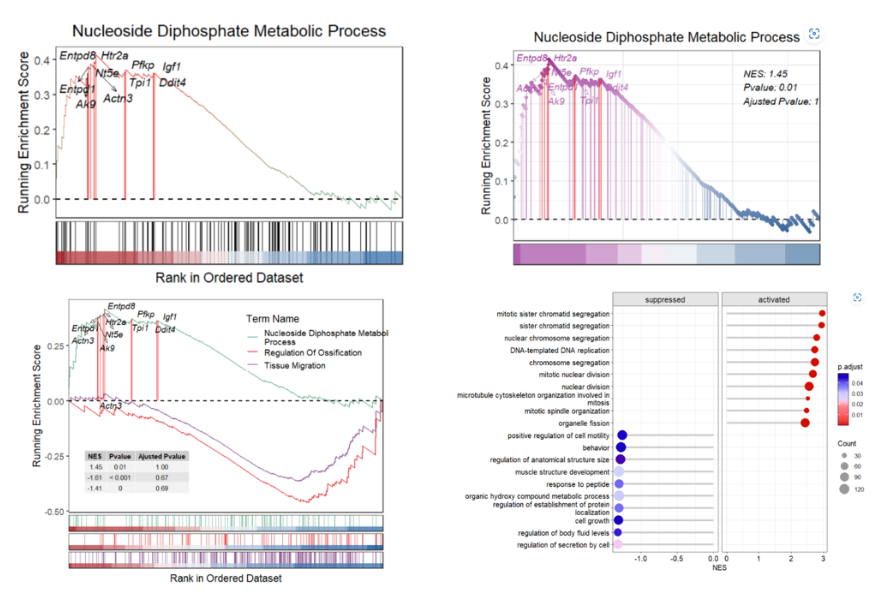Click the Ak9 label in the purple top-right plot
This screenshot has height=598, width=886.
[x=556, y=101]
